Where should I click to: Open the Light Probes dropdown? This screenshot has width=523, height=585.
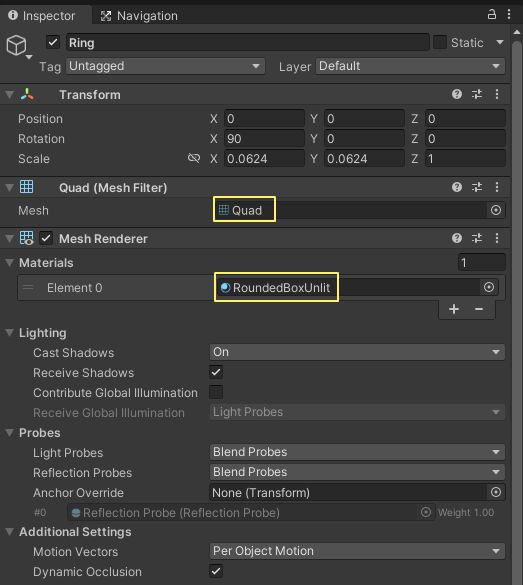pyautogui.click(x=357, y=452)
